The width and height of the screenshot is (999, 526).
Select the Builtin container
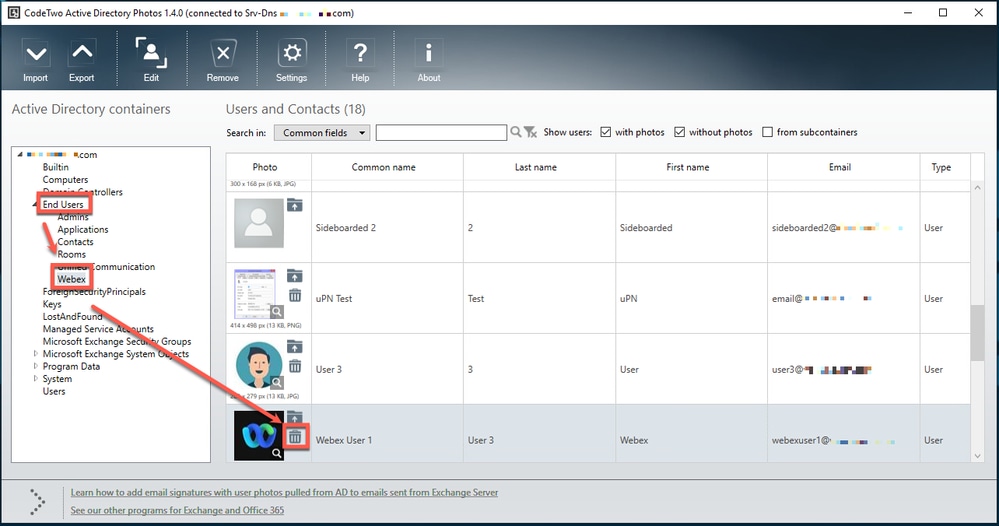point(55,167)
